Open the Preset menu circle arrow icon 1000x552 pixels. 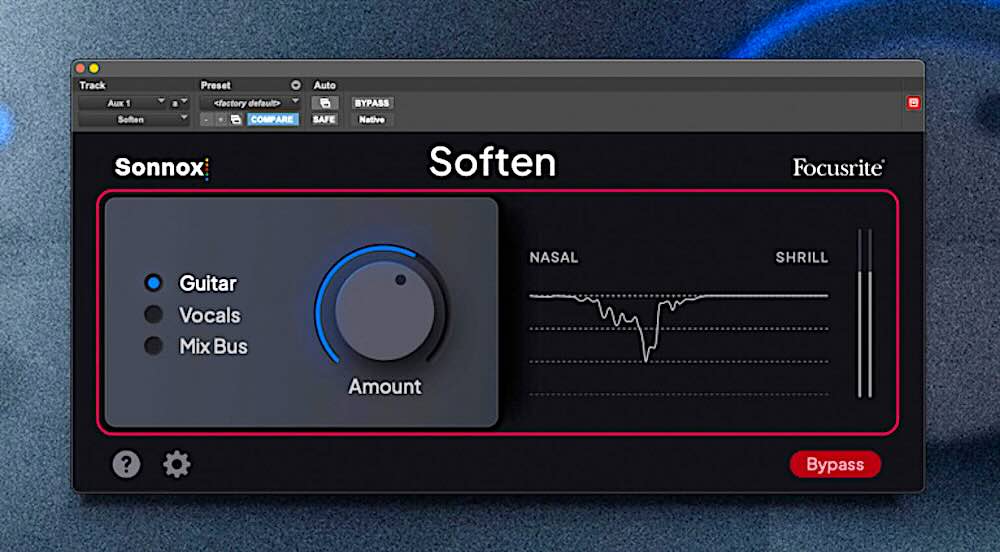click(x=295, y=86)
